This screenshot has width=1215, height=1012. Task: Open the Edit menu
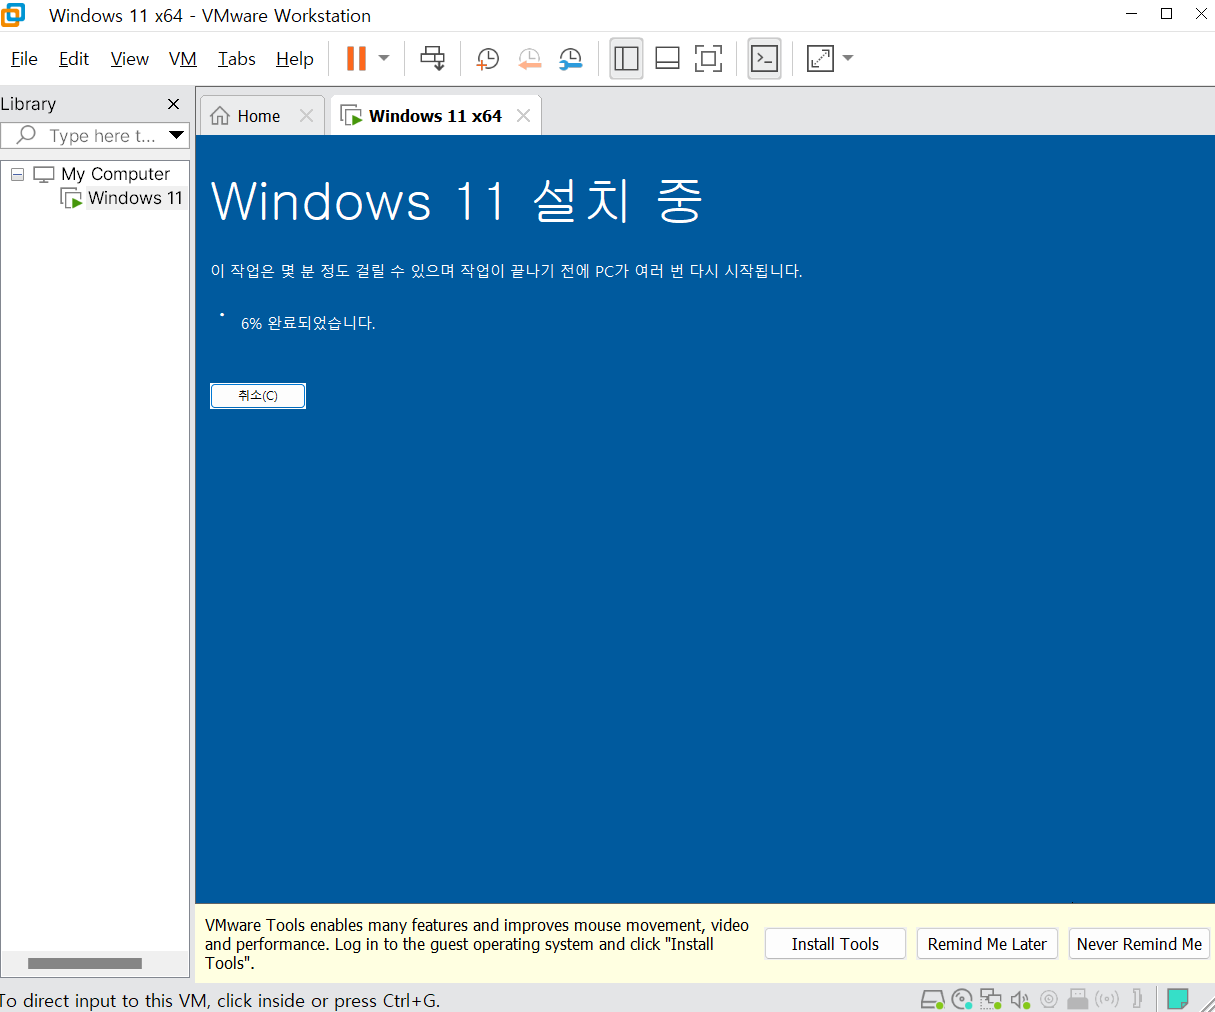74,59
